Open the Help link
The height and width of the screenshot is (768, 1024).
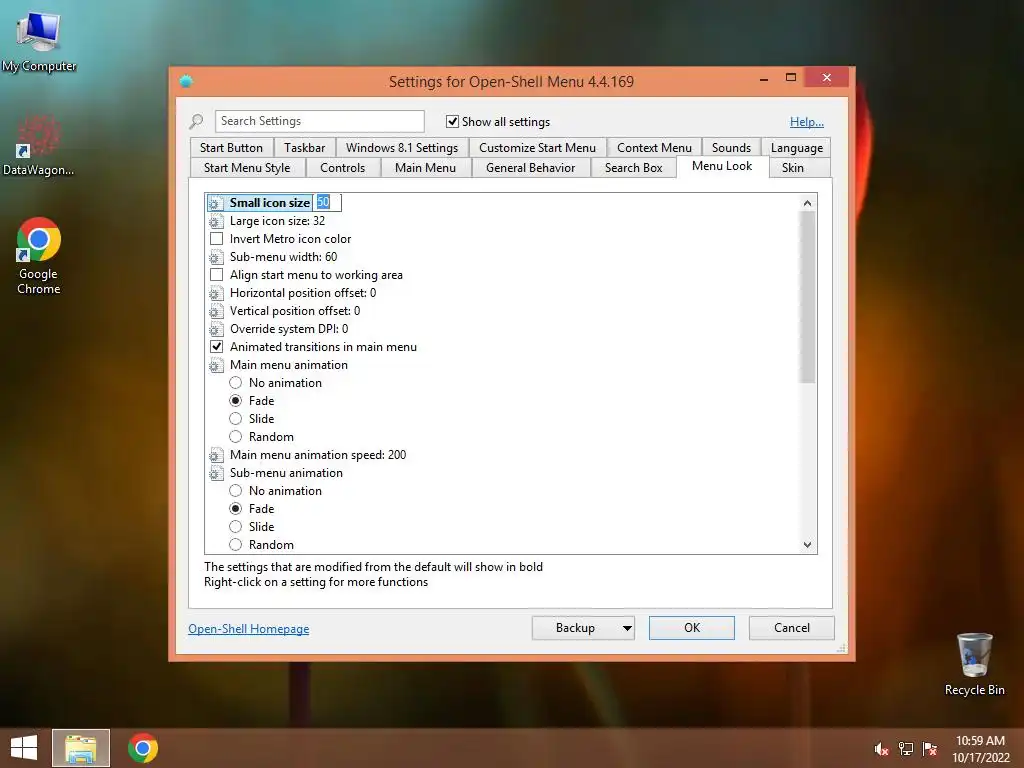[x=807, y=122]
